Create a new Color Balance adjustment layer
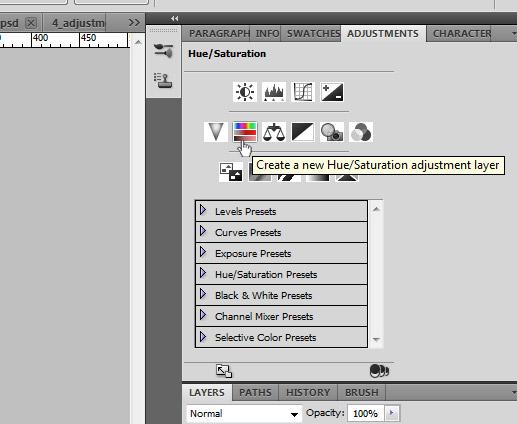Screen dimensions: 517x424 [274, 132]
